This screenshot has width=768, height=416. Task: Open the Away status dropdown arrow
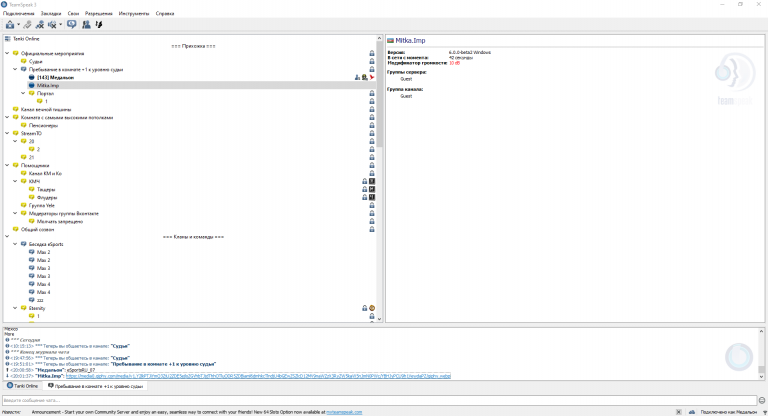pyautogui.click(x=60, y=24)
